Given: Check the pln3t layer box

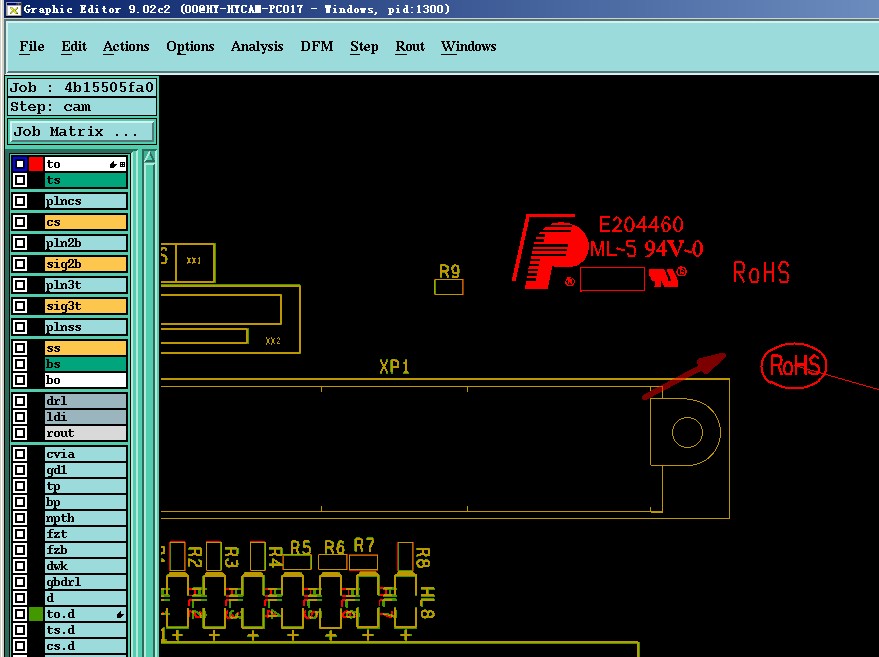Looking at the screenshot, I should 20,285.
